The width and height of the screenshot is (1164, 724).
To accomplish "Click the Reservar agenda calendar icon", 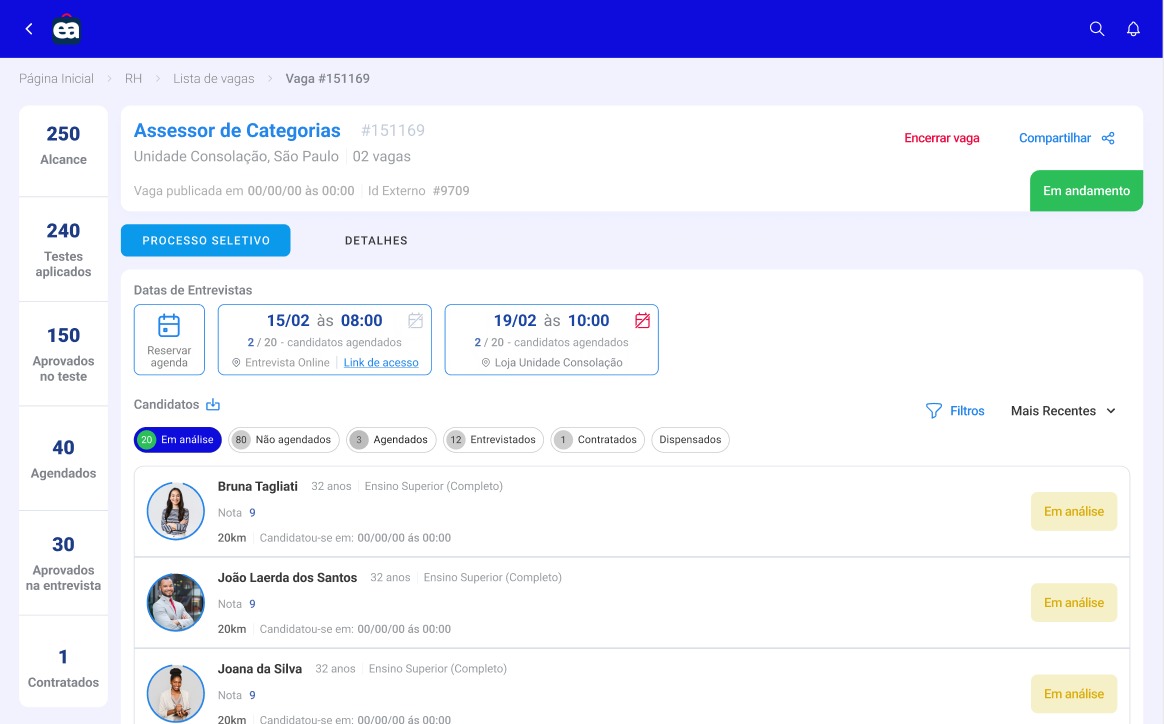I will coord(169,326).
